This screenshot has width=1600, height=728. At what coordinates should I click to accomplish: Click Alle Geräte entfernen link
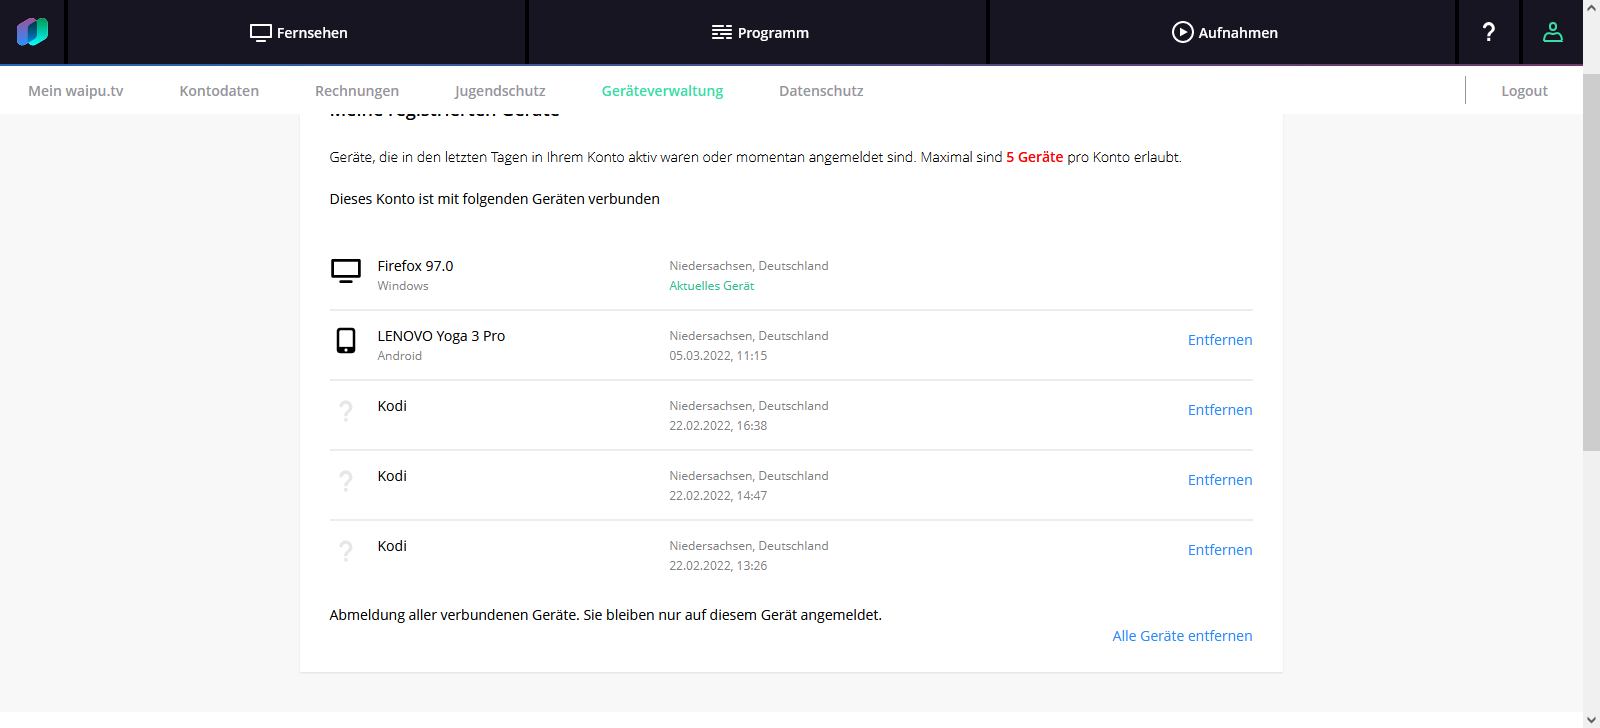coord(1182,636)
